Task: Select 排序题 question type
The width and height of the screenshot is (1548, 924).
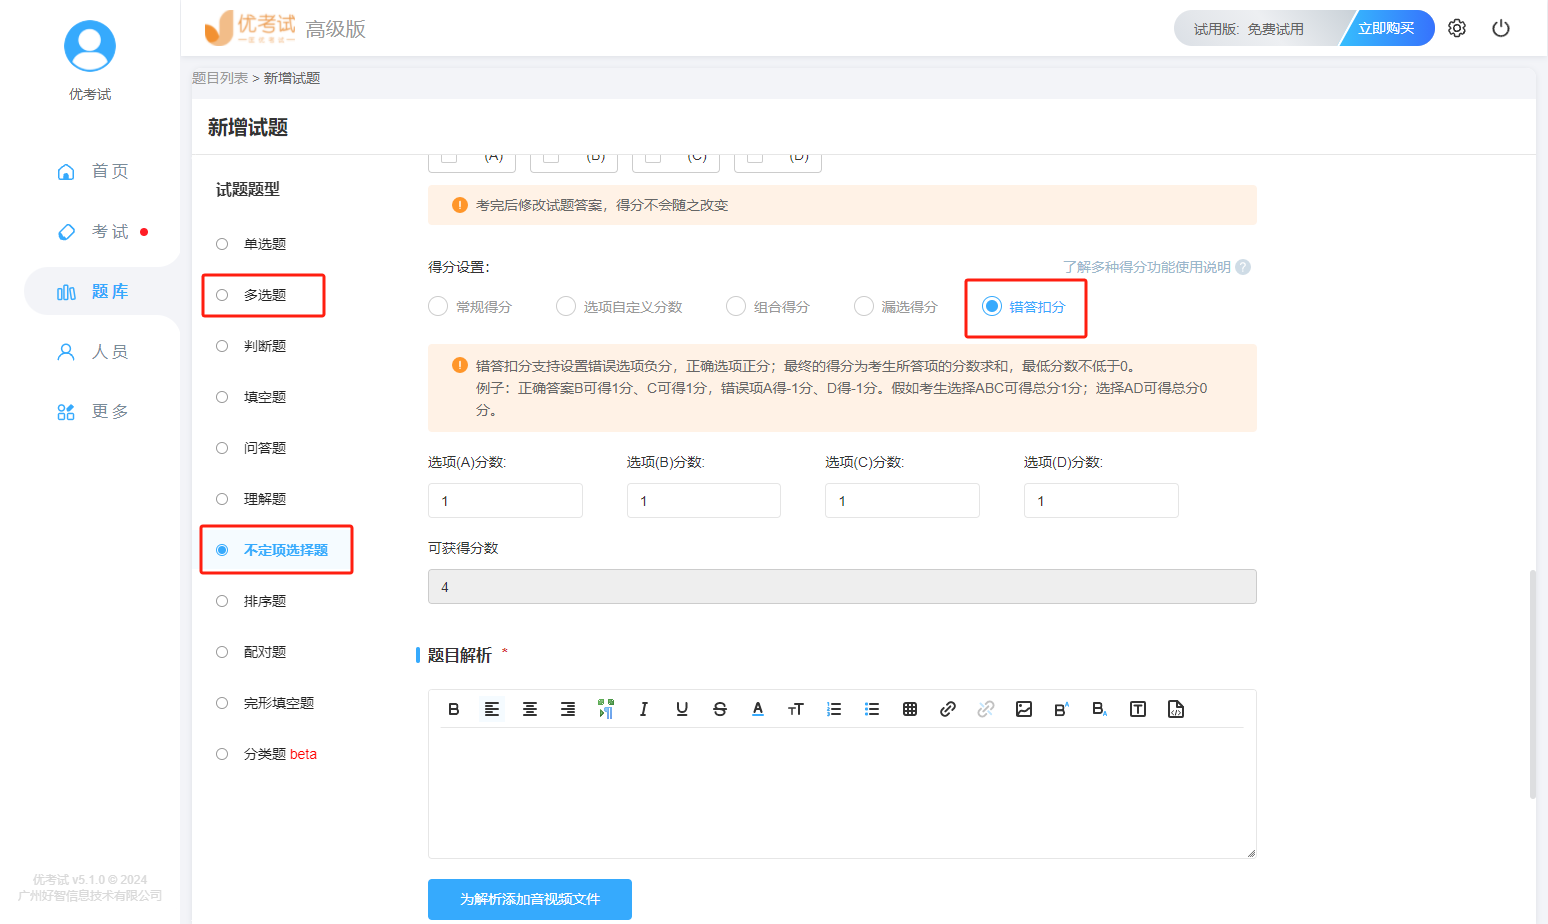Action: (x=251, y=601)
